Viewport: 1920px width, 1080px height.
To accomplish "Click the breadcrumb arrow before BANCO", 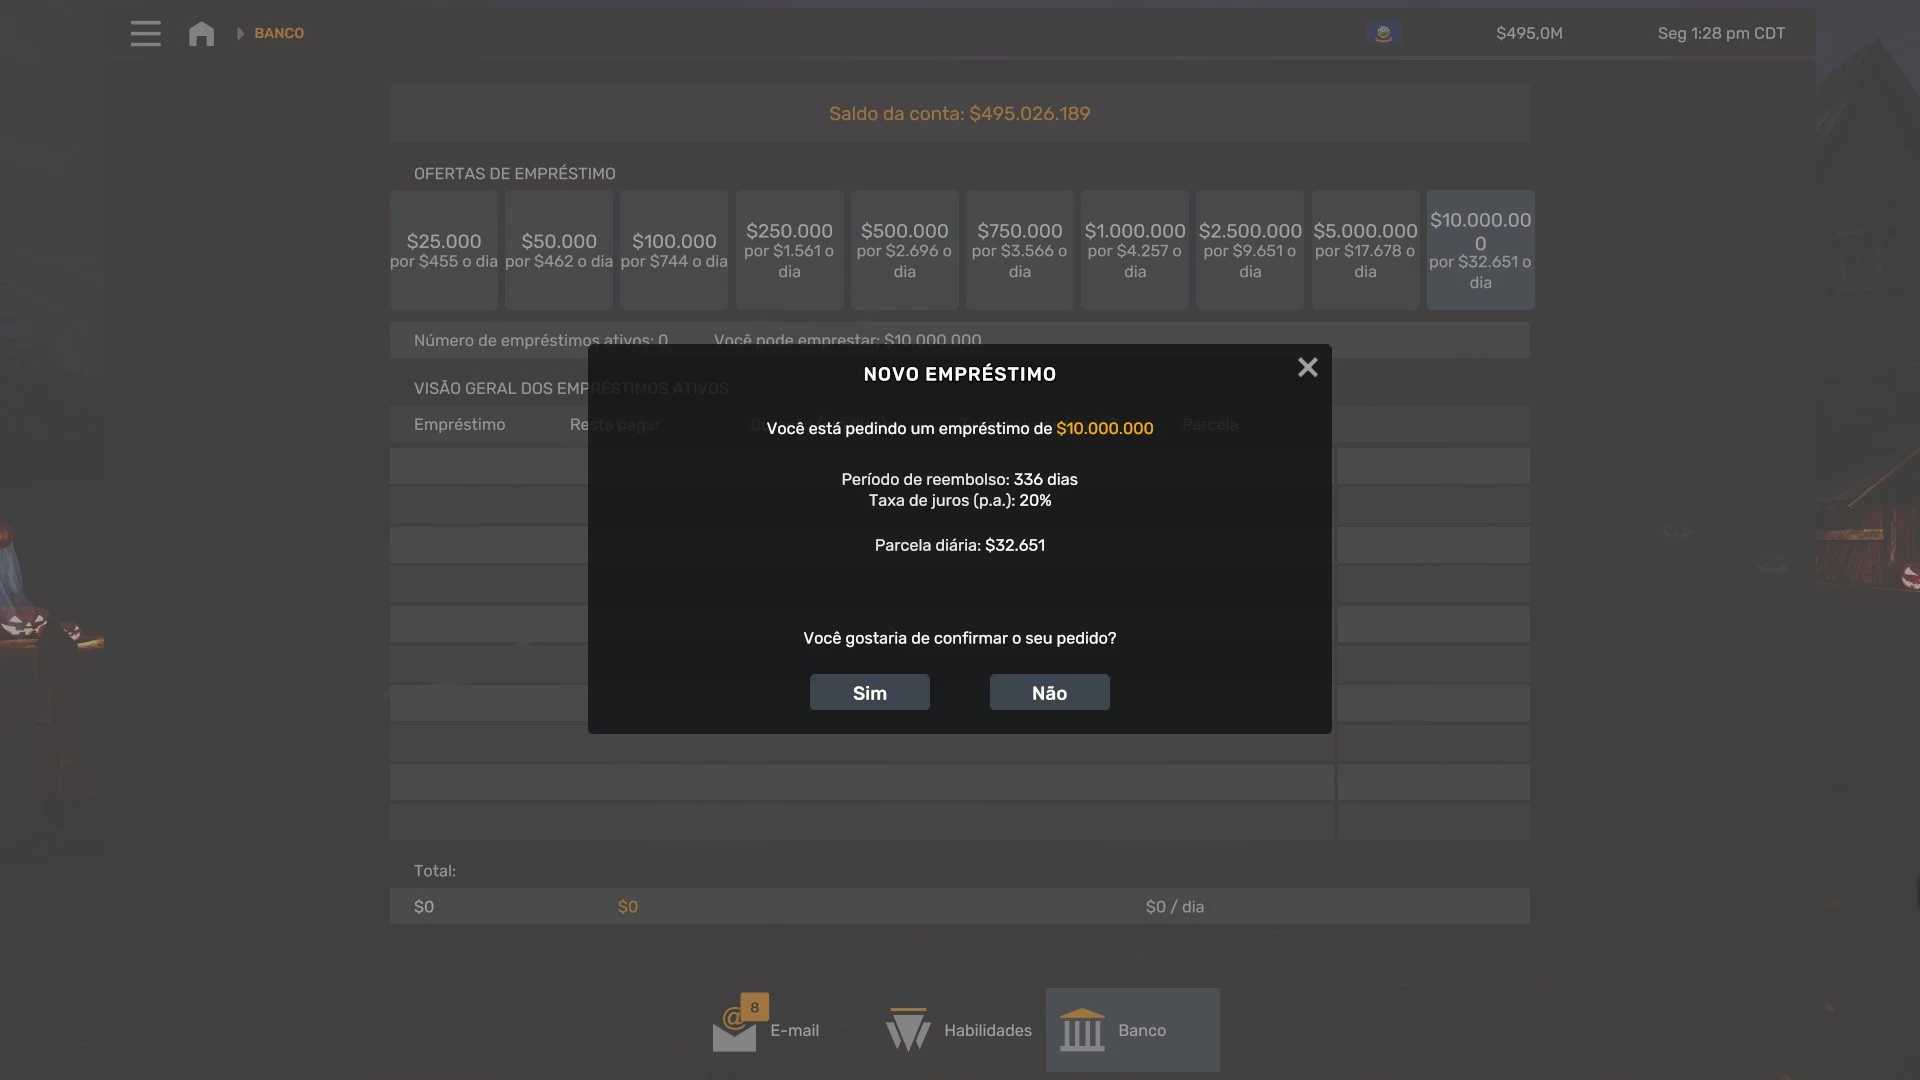I will point(240,33).
